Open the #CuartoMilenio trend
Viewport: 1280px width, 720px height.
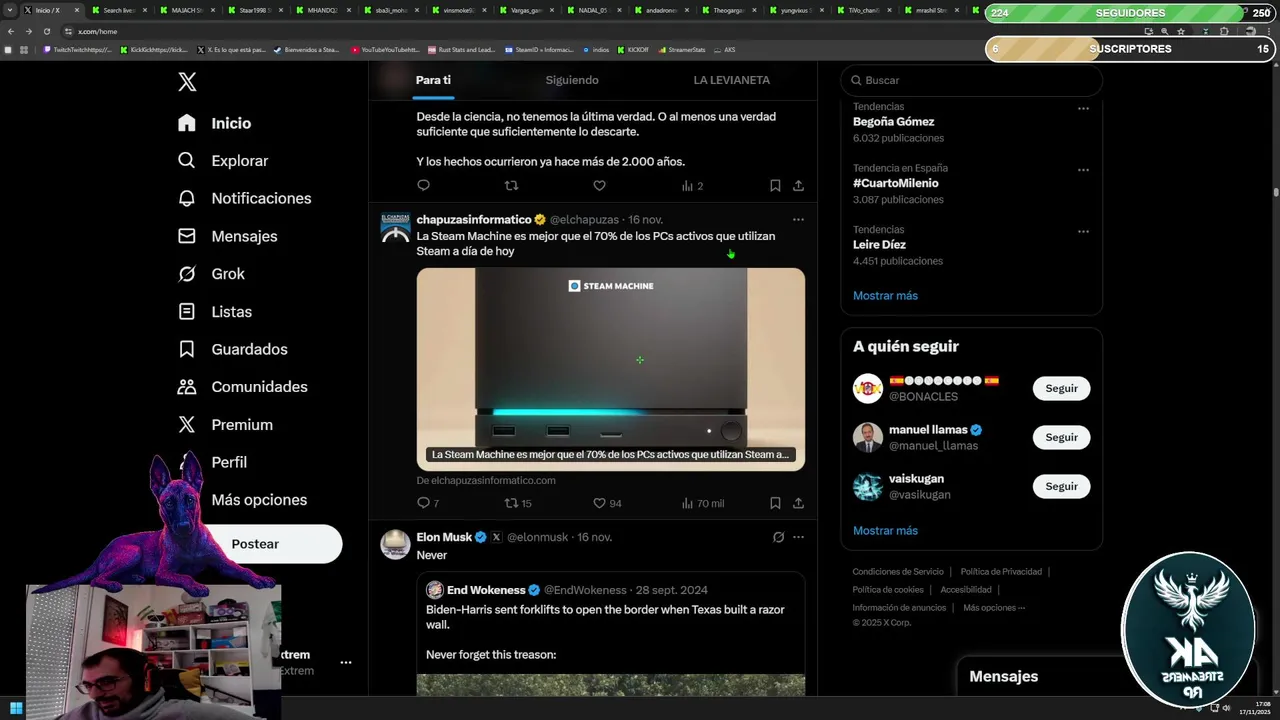pyautogui.click(x=895, y=183)
